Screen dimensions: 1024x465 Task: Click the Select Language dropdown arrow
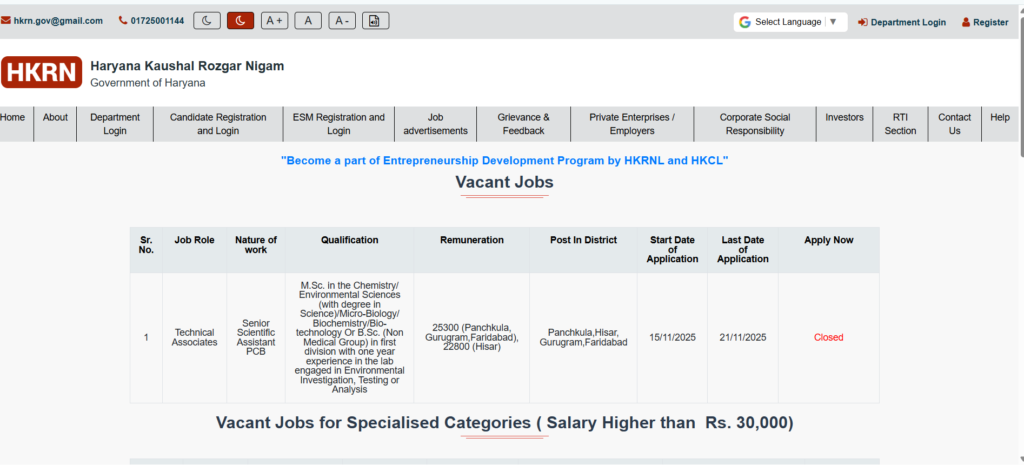(x=833, y=22)
